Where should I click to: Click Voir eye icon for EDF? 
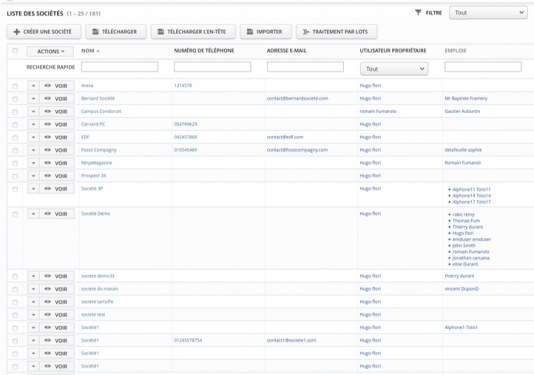point(47,137)
